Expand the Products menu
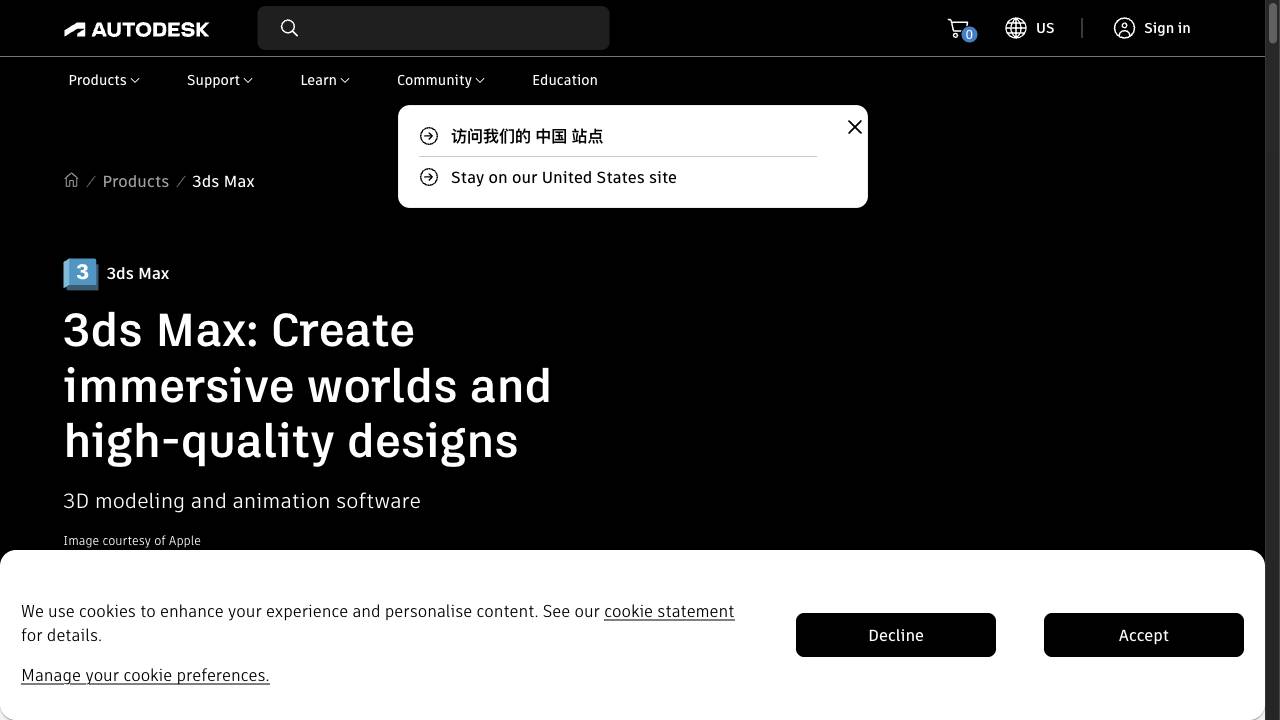Image resolution: width=1280 pixels, height=720 pixels. coord(104,80)
